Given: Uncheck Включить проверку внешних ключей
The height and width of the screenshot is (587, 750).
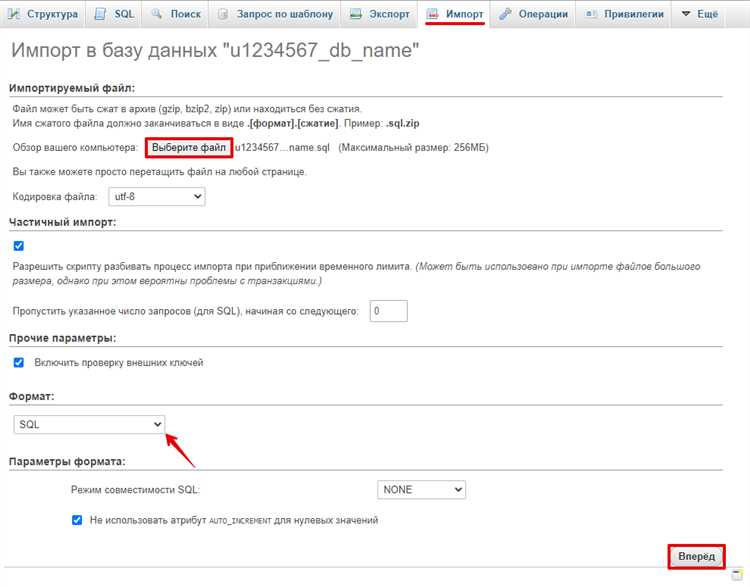Looking at the screenshot, I should pos(19,362).
